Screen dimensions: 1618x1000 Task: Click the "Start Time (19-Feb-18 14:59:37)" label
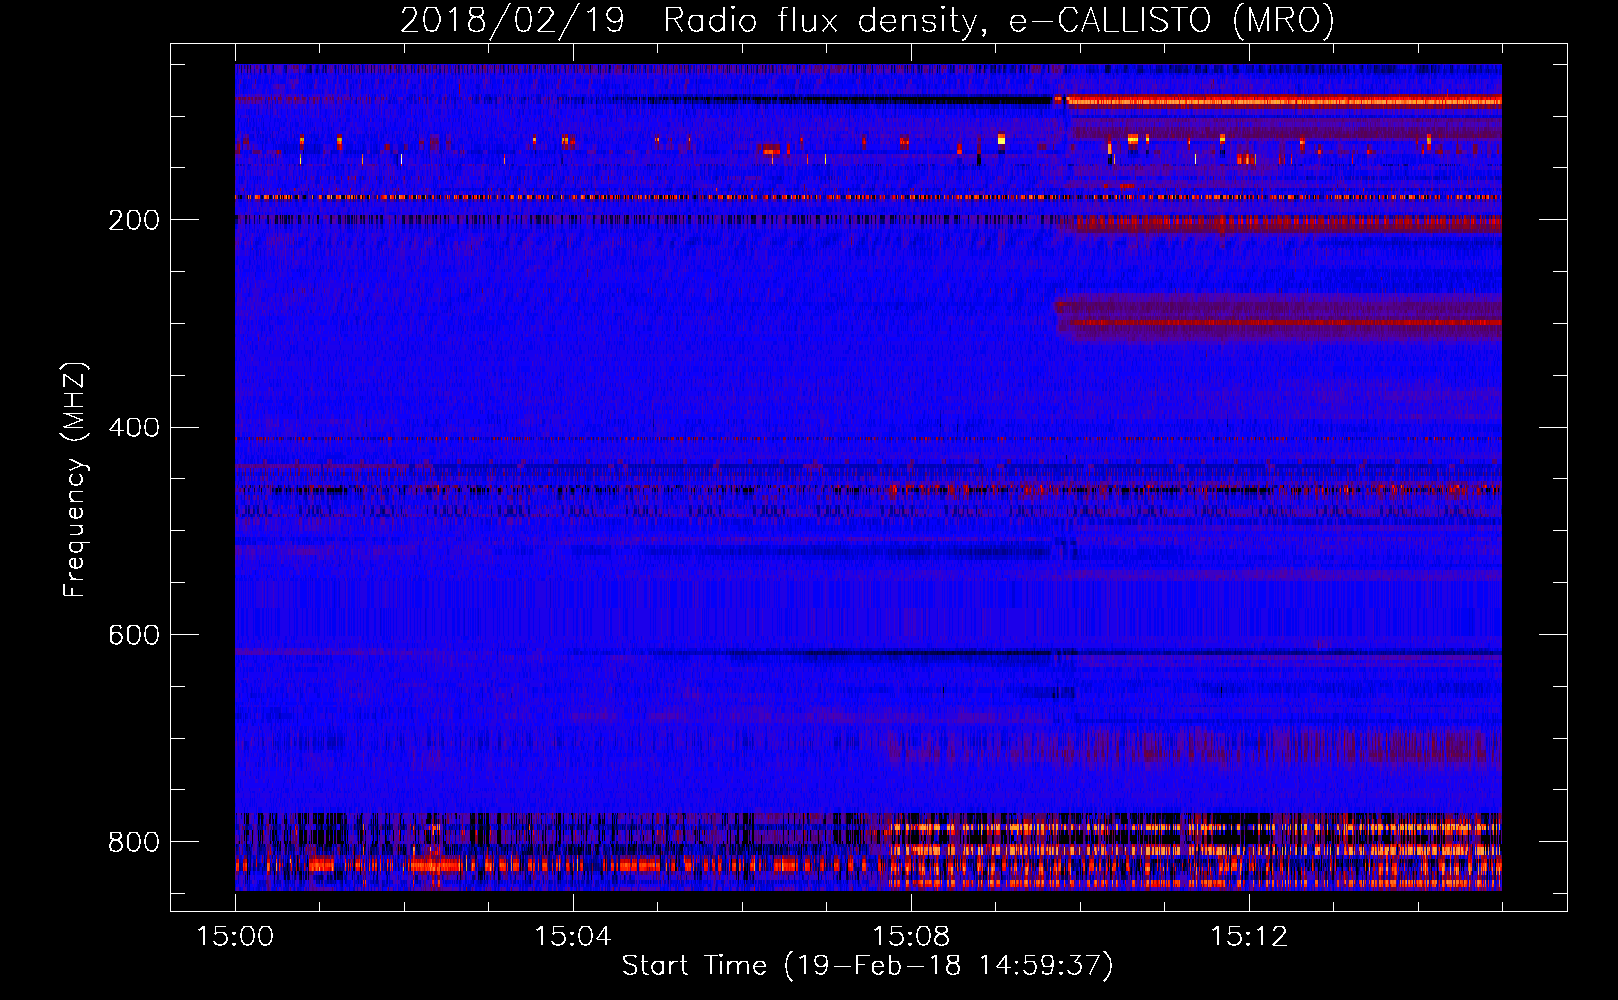[867, 966]
